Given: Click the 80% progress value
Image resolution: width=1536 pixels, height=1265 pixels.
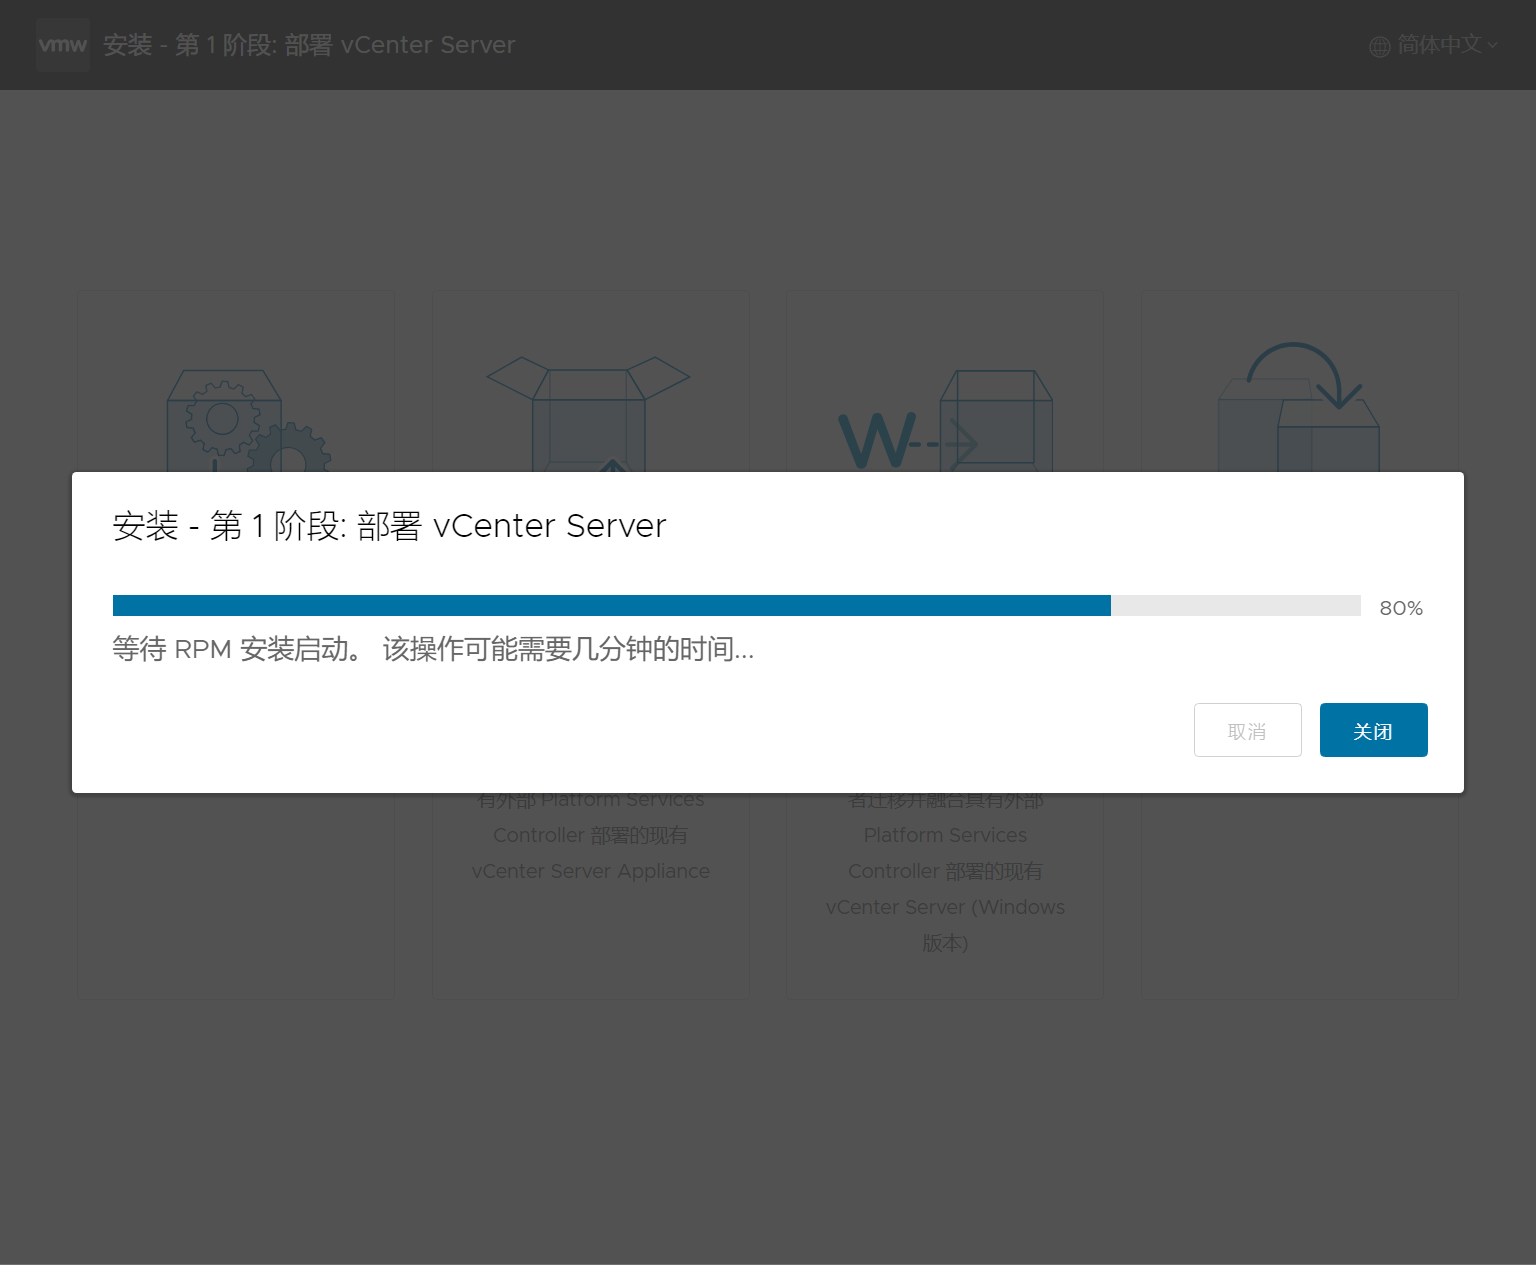Looking at the screenshot, I should [1401, 608].
